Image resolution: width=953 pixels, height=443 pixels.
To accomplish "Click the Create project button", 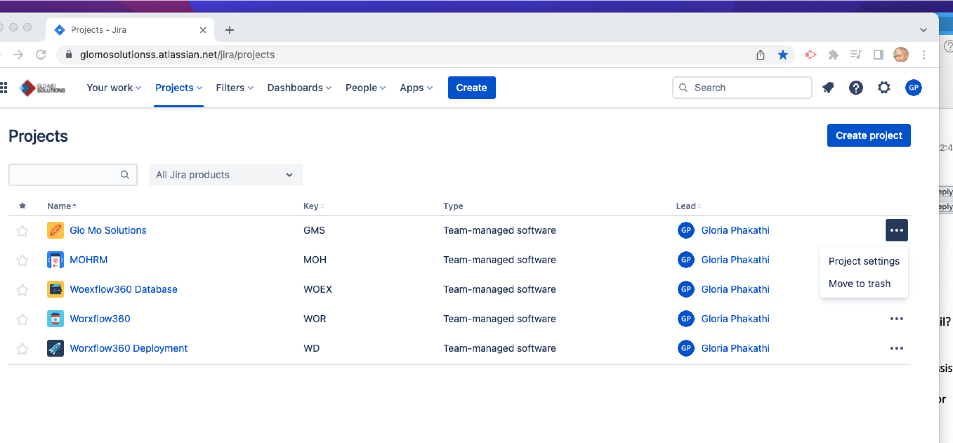I will 869,136.
